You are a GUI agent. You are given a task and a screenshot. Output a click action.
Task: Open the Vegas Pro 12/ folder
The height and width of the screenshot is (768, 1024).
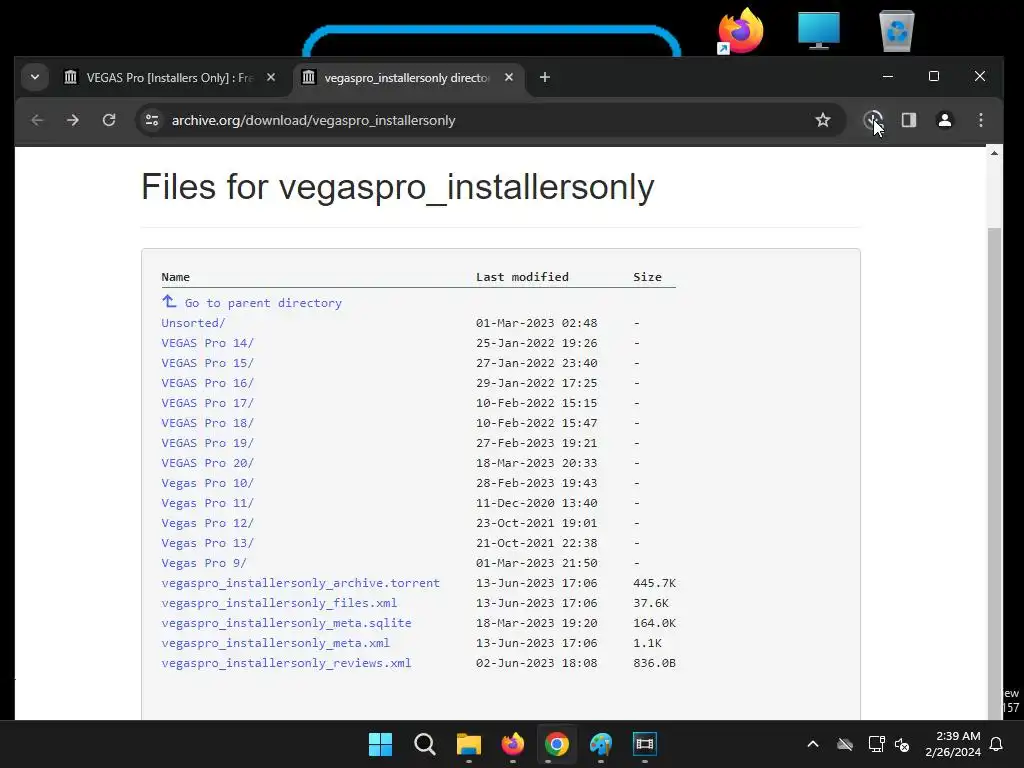pos(208,523)
